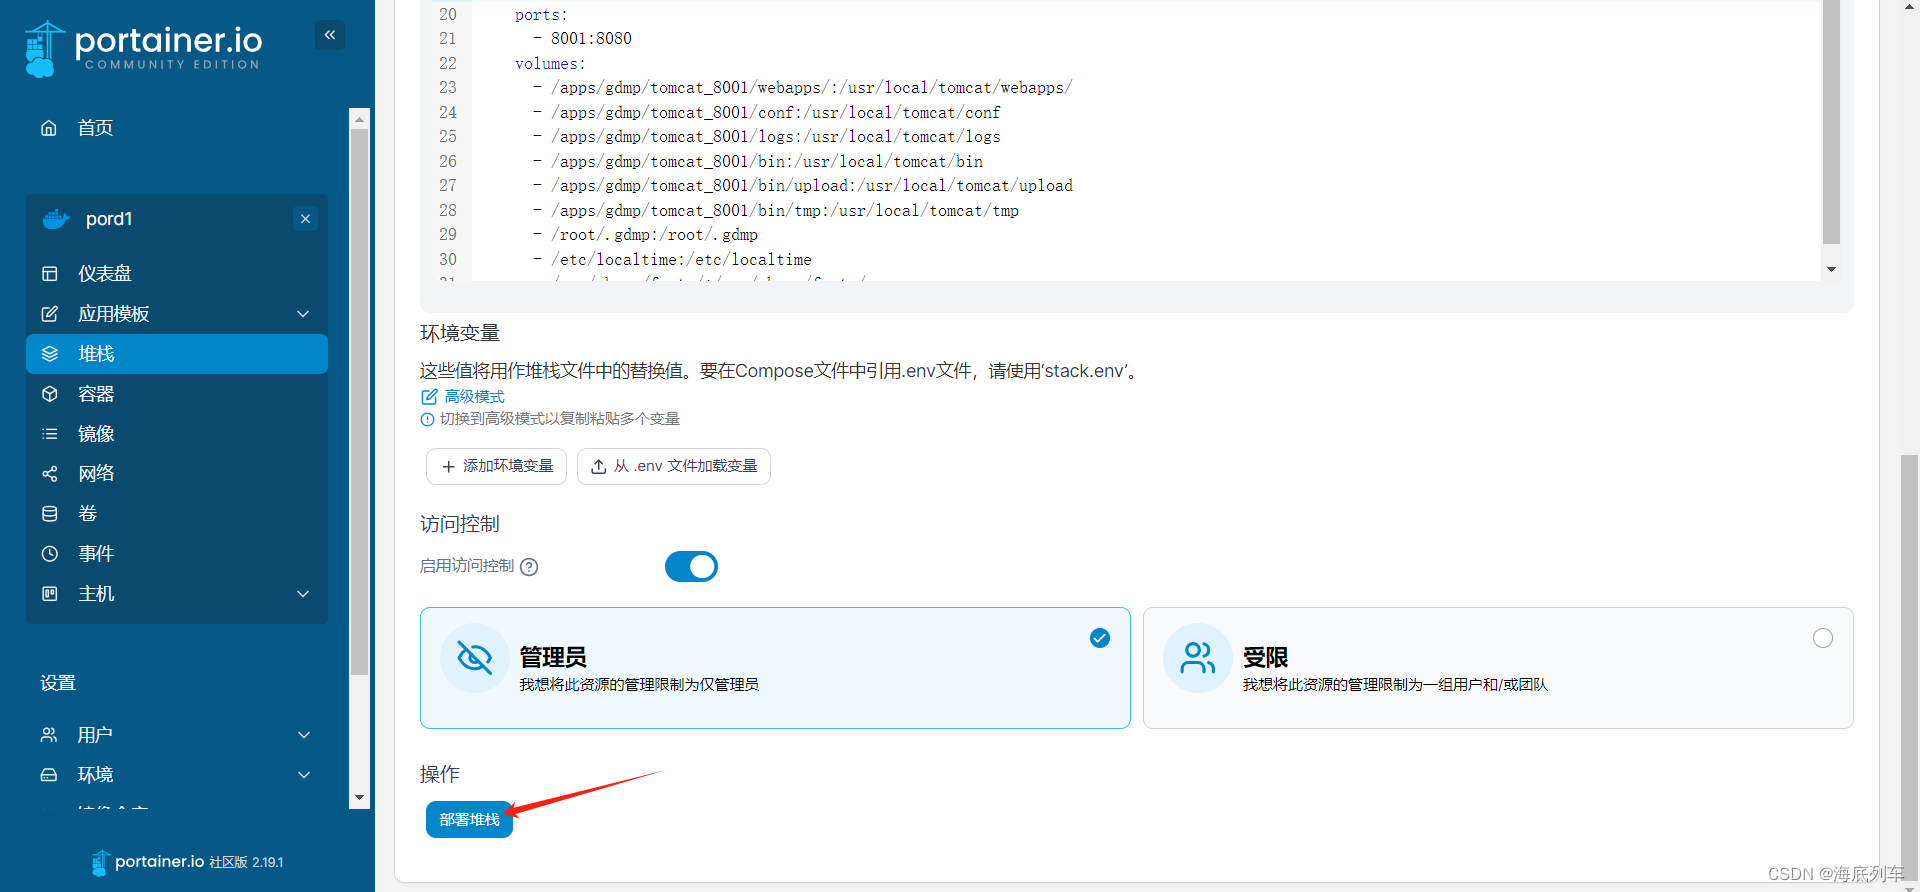Click the database icon beside 卷
The height and width of the screenshot is (892, 1920).
click(50, 514)
